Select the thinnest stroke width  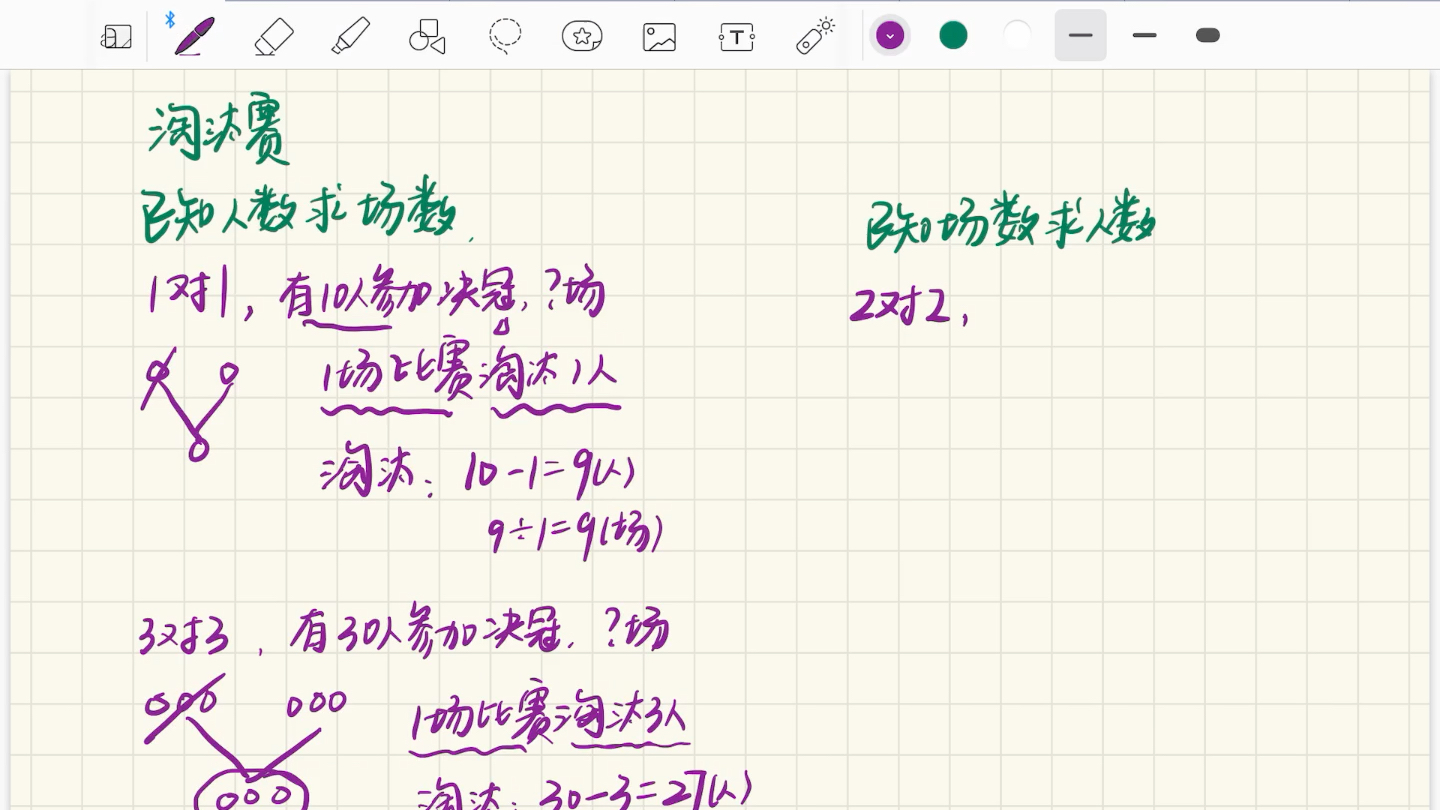point(1081,36)
